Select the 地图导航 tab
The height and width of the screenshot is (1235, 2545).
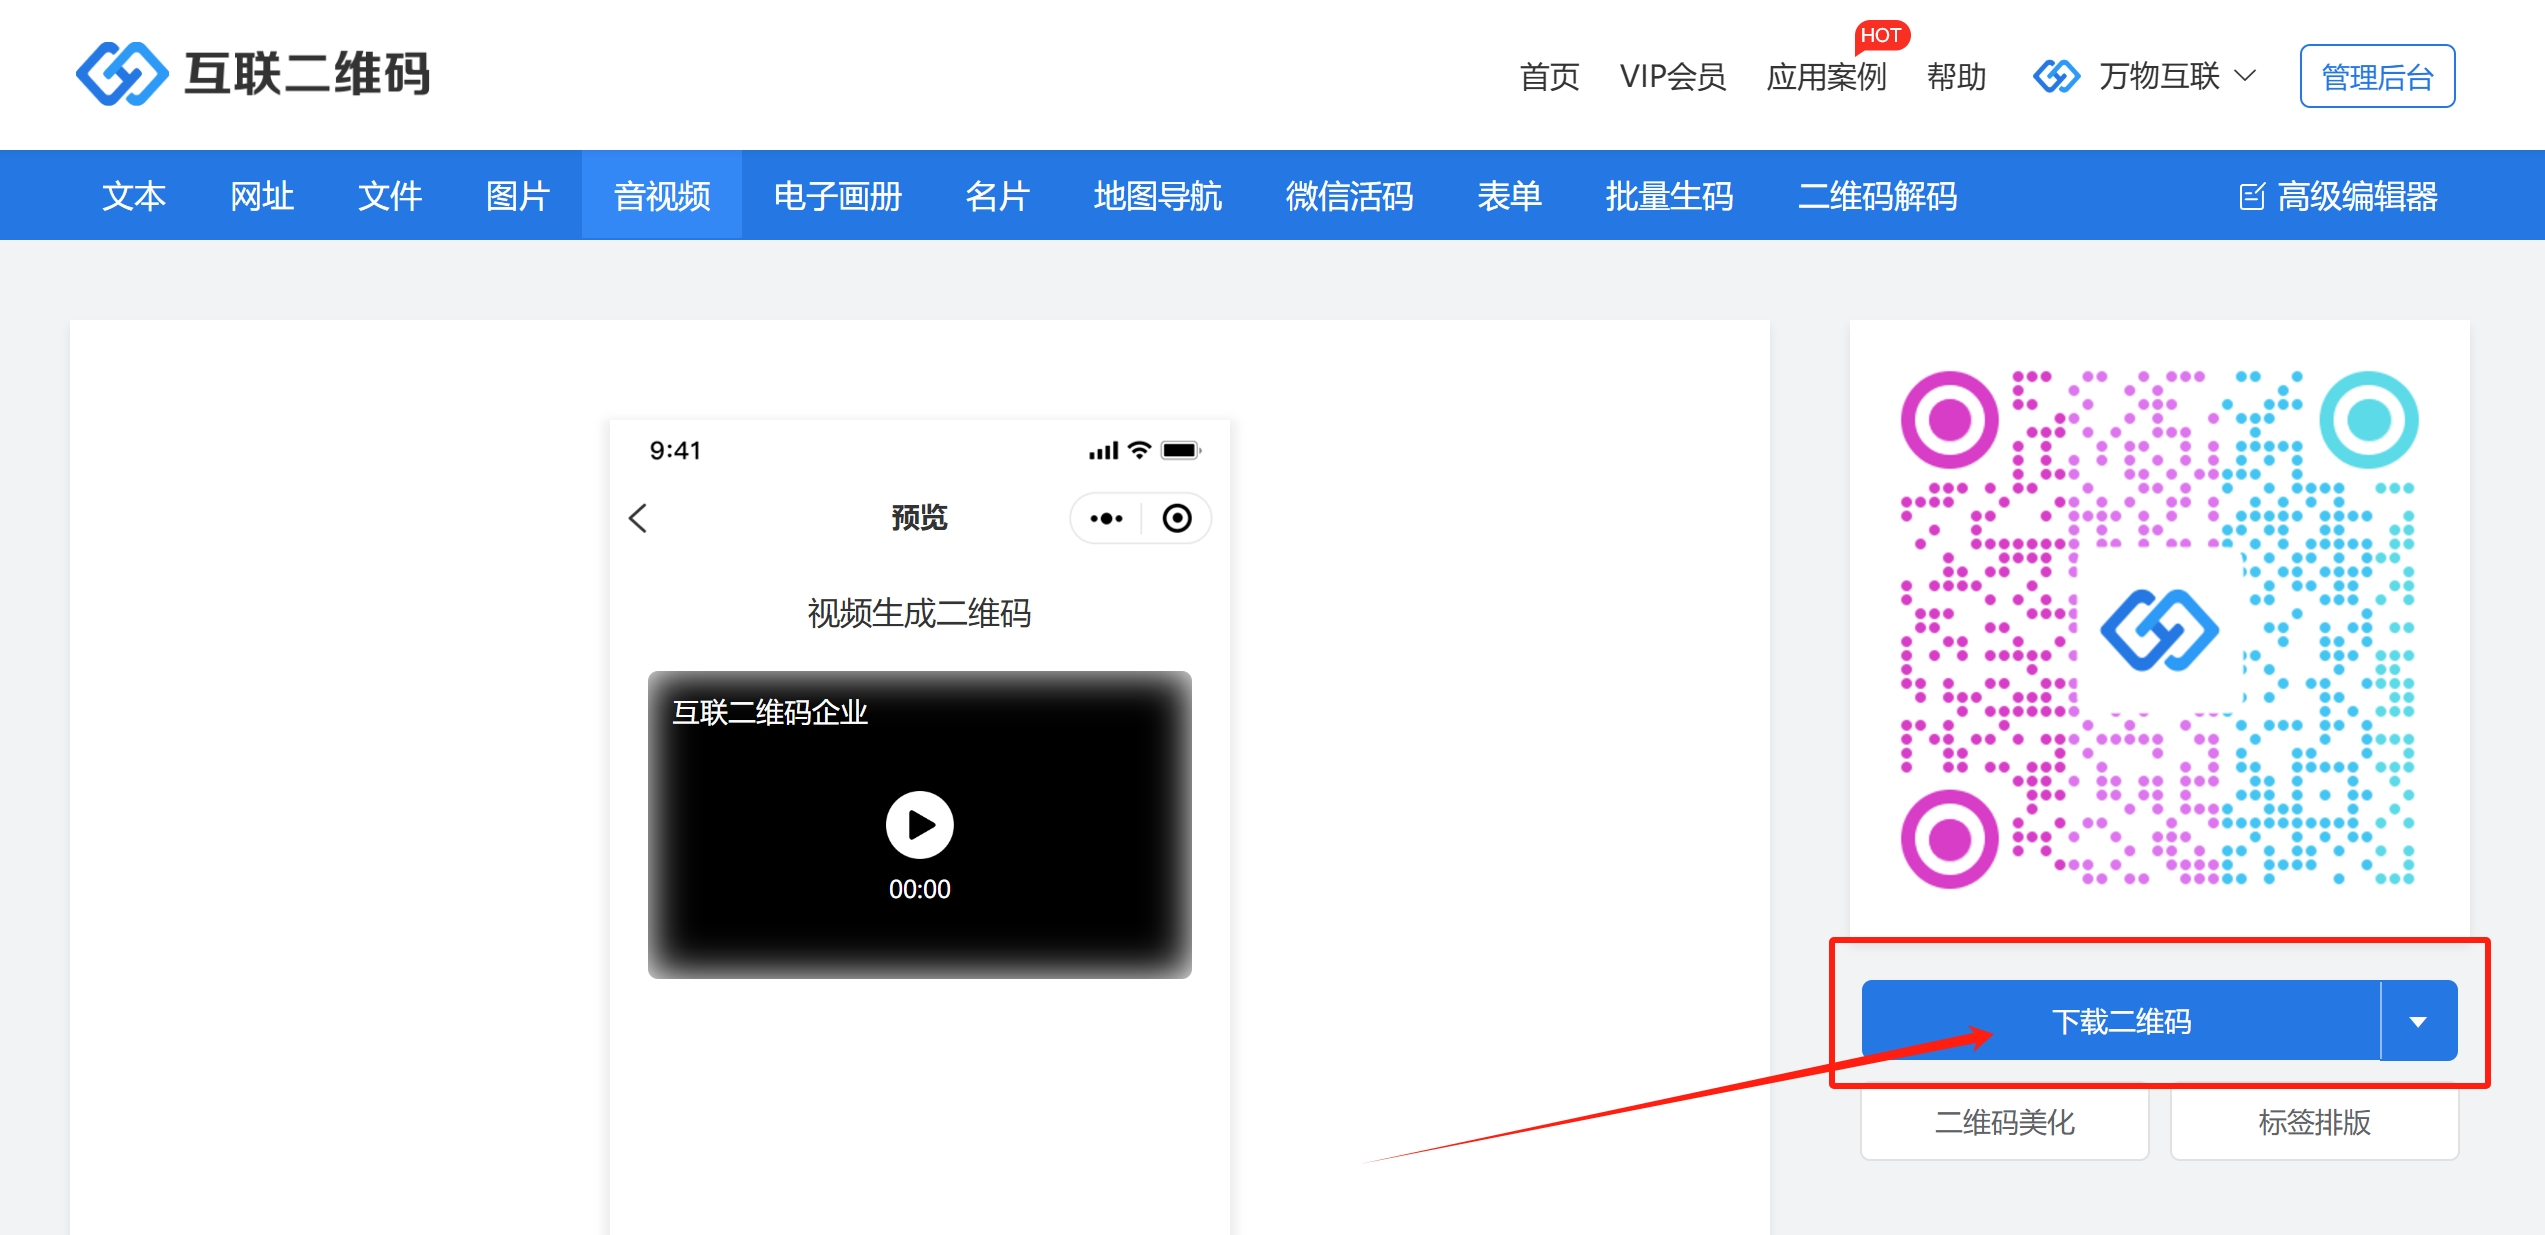pos(1158,196)
